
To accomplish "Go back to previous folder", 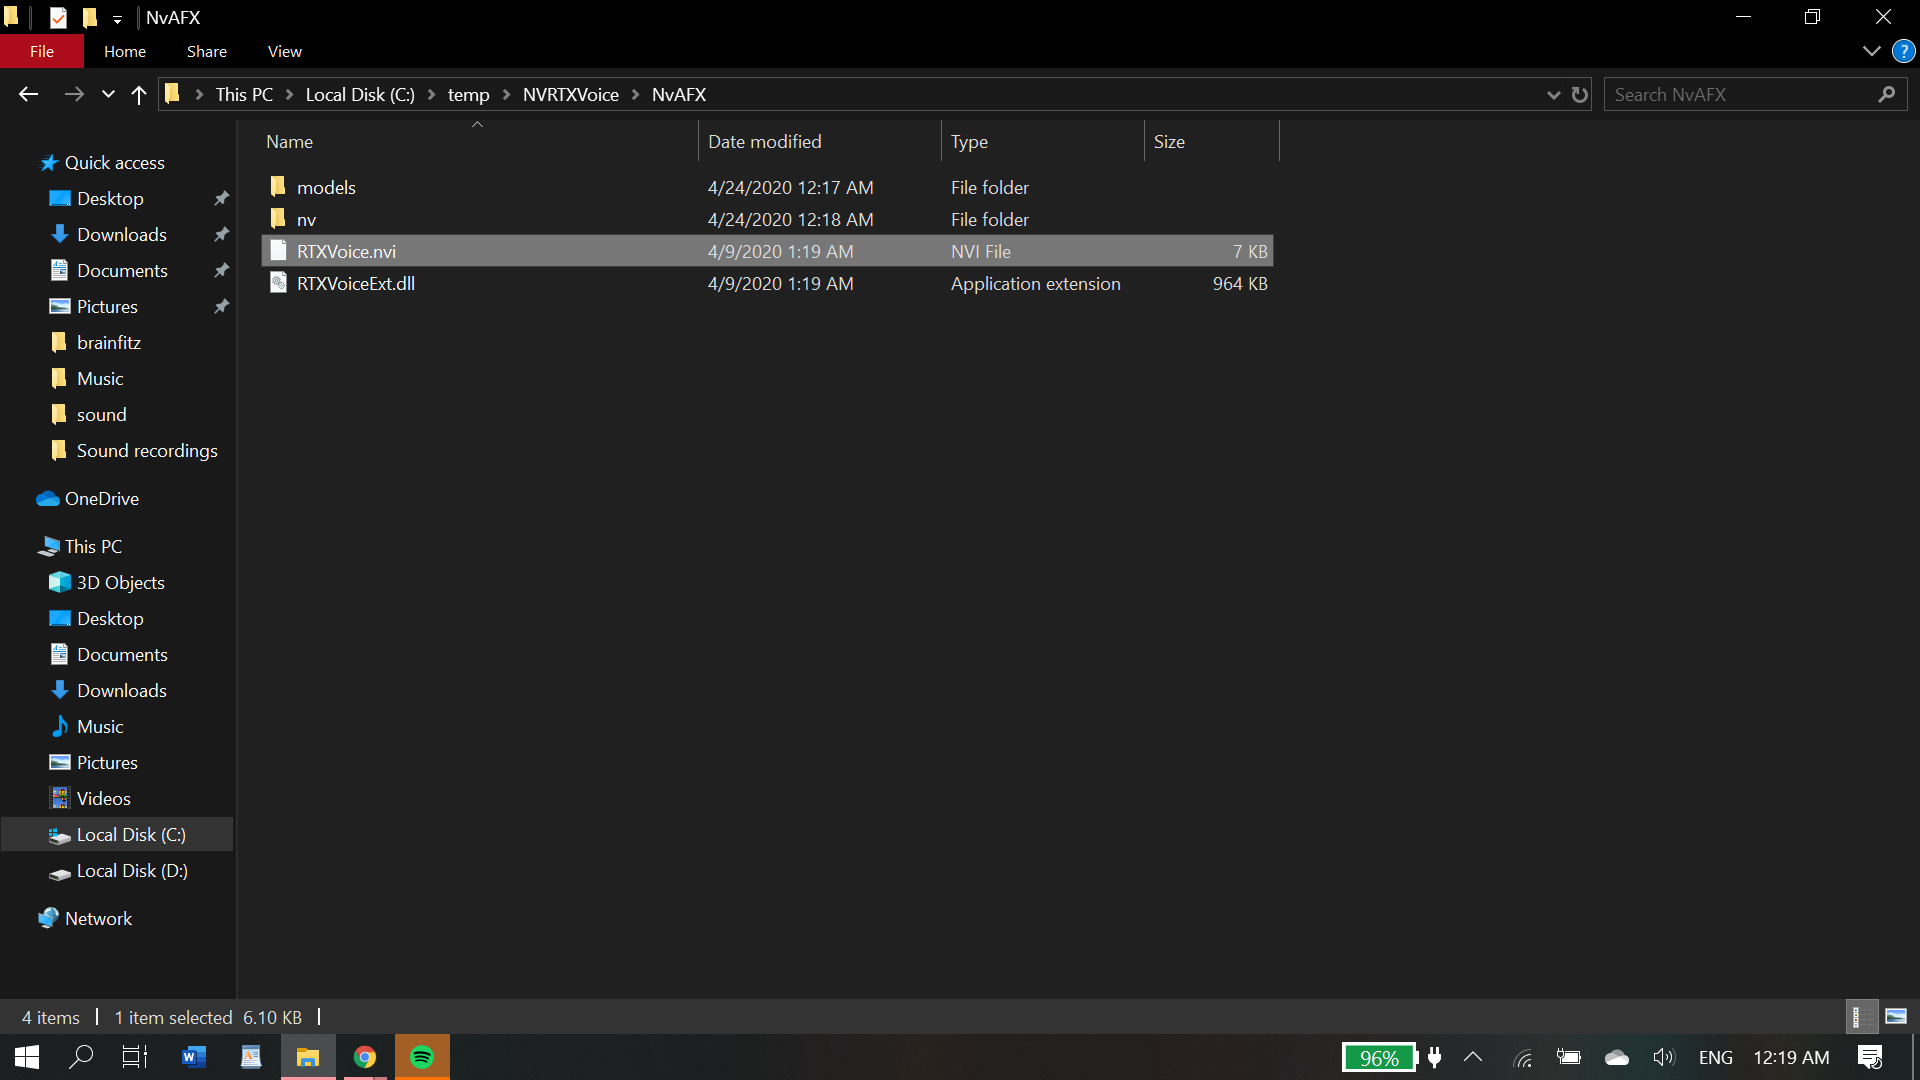I will click(x=28, y=94).
